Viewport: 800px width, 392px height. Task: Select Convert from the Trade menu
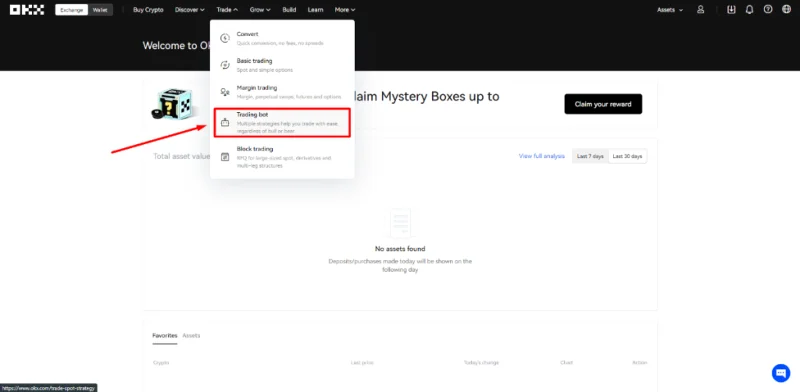[282, 38]
